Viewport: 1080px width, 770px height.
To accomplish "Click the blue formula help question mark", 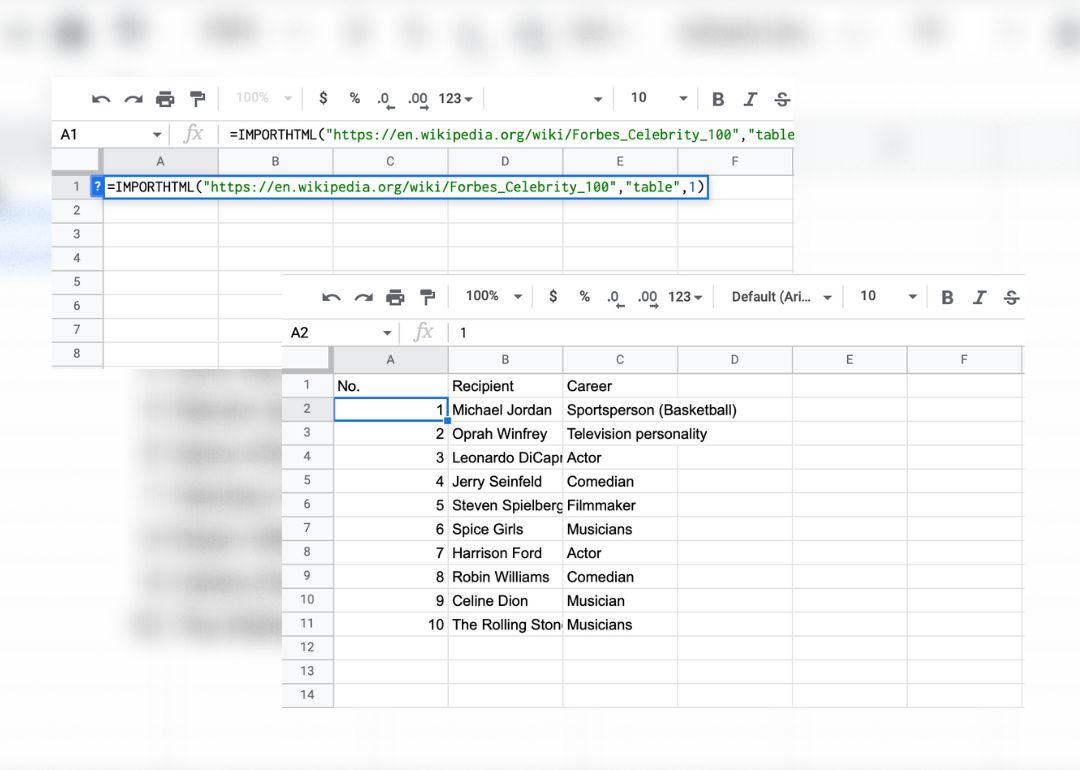I will [x=97, y=187].
